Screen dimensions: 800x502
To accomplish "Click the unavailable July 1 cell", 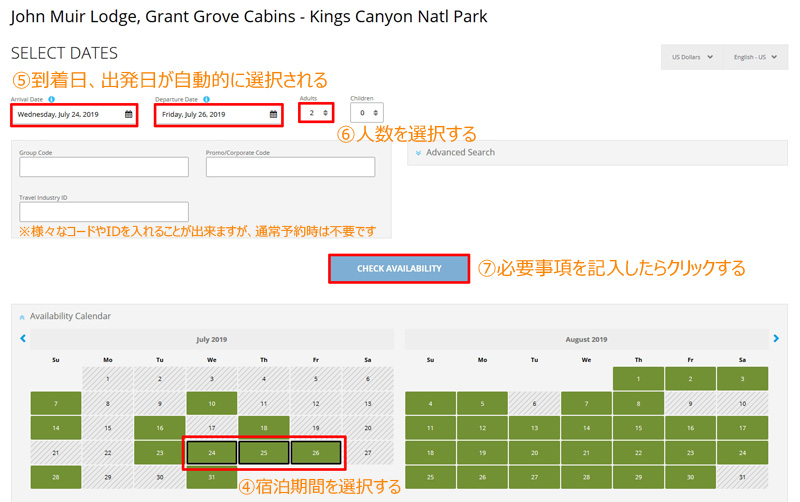I will click(x=108, y=379).
